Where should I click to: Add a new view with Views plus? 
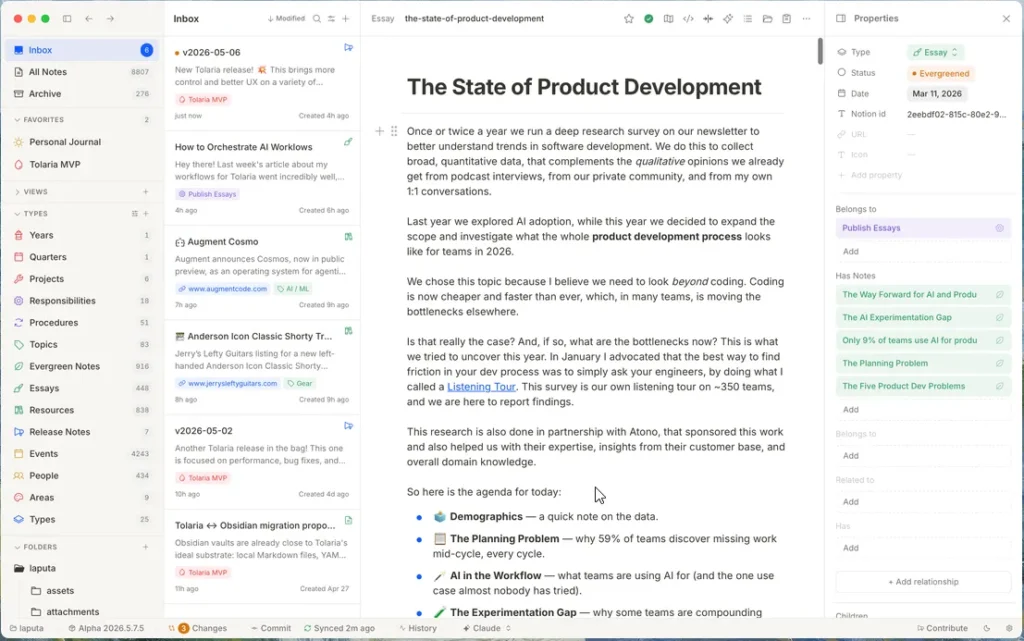[x=146, y=192]
